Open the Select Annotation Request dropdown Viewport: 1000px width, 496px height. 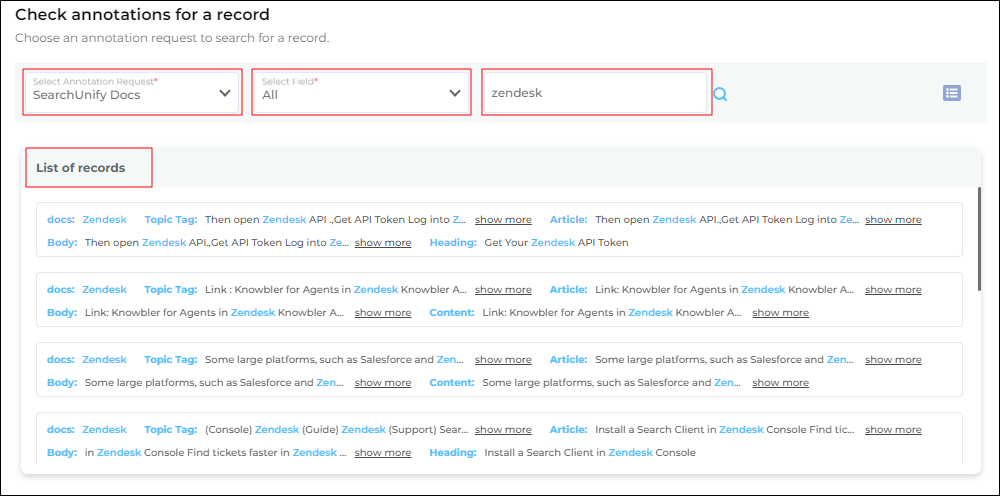(132, 93)
